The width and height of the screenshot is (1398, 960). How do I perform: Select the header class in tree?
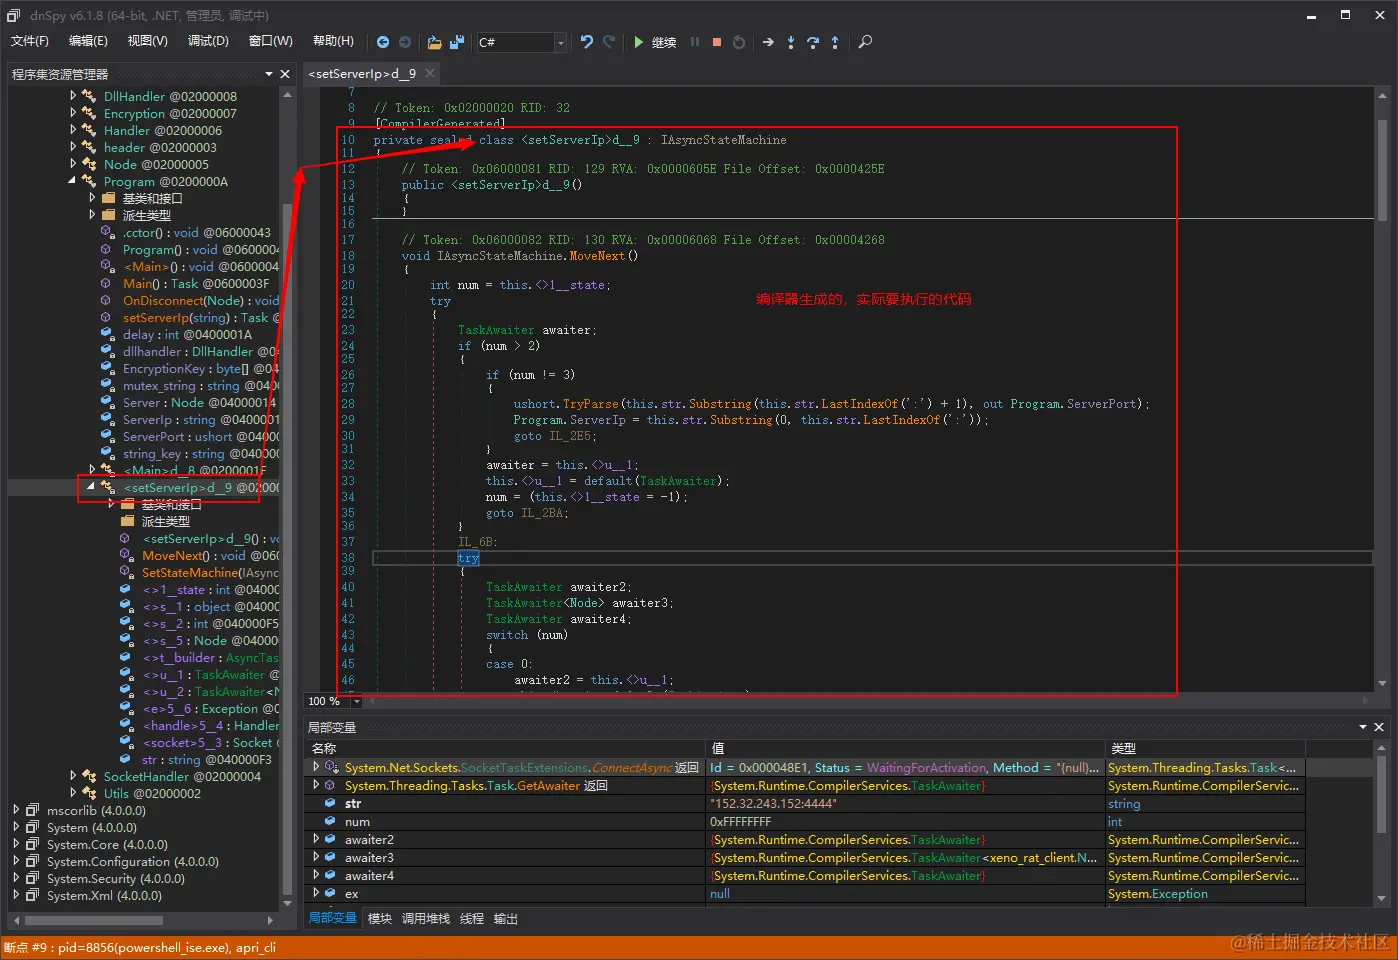pyautogui.click(x=160, y=147)
